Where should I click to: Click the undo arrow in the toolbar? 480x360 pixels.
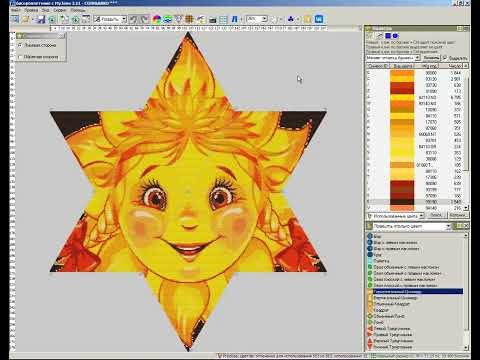coord(133,19)
